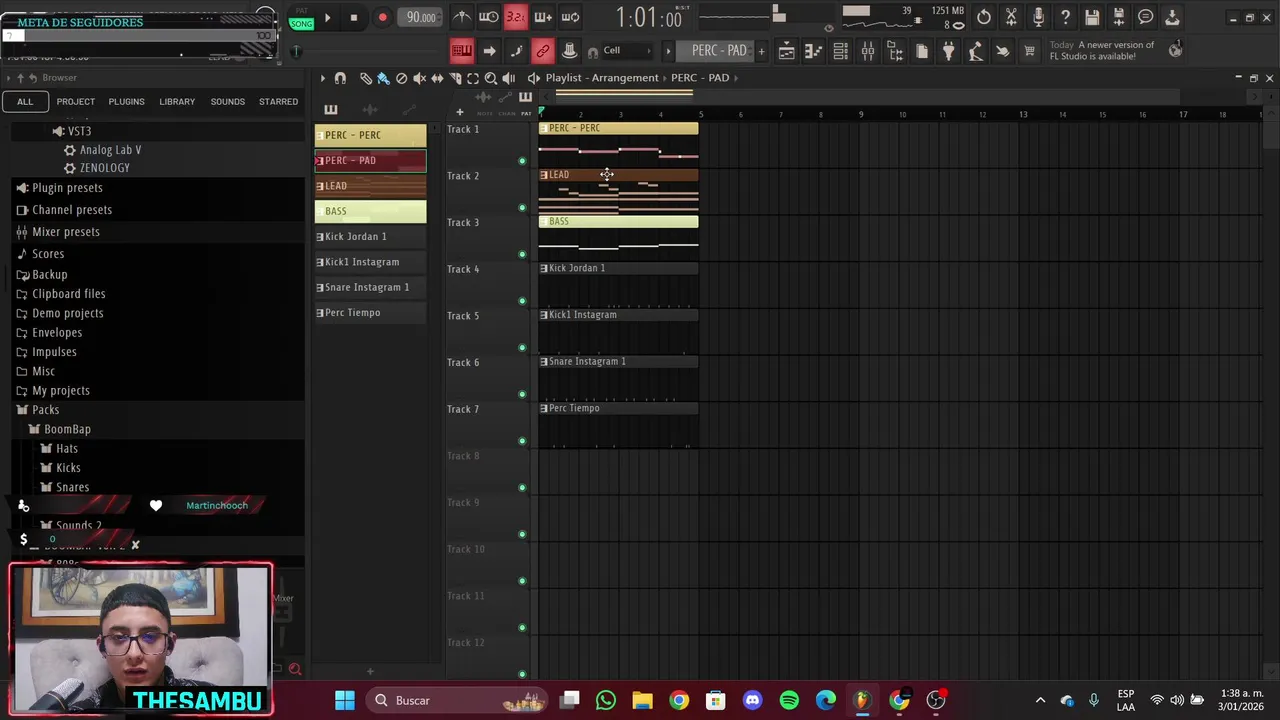
Task: Open the content library cart icon
Action: pyautogui.click(x=1029, y=51)
